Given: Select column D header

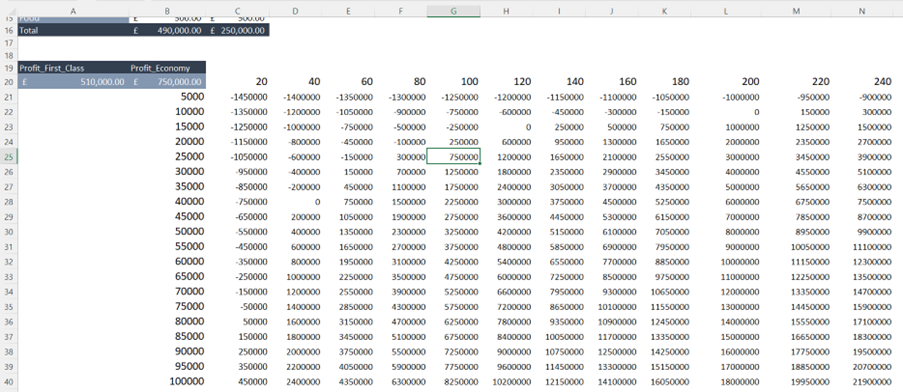Looking at the screenshot, I should [295, 11].
